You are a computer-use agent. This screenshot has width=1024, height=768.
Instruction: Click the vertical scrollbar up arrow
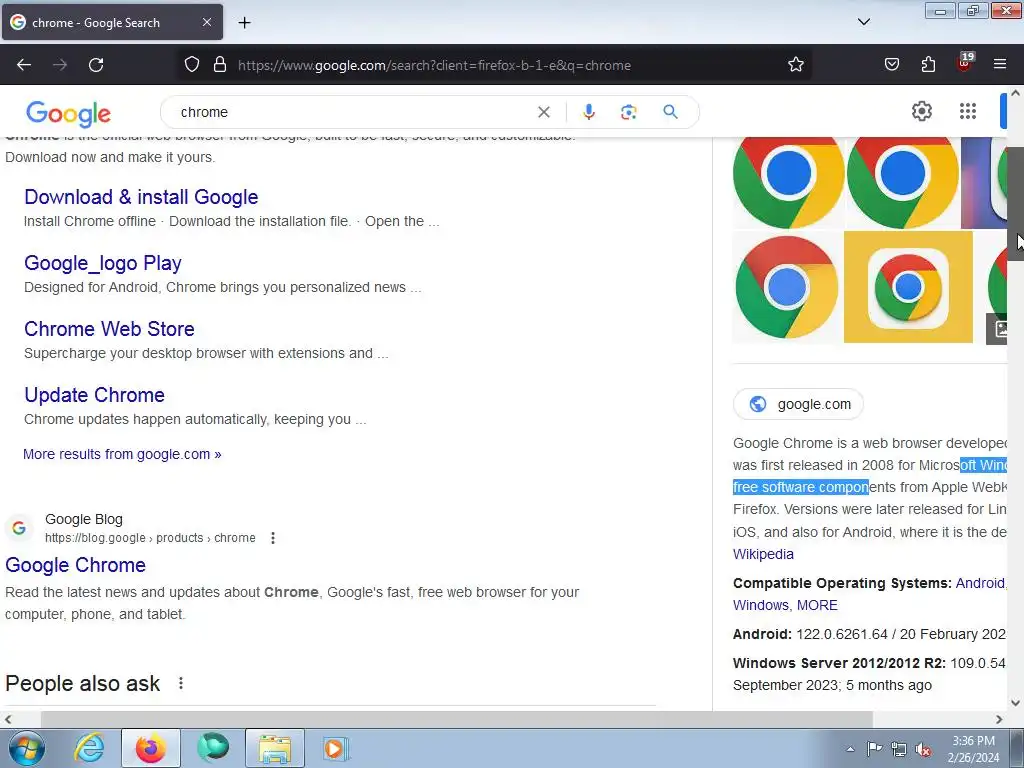pyautogui.click(x=1015, y=93)
